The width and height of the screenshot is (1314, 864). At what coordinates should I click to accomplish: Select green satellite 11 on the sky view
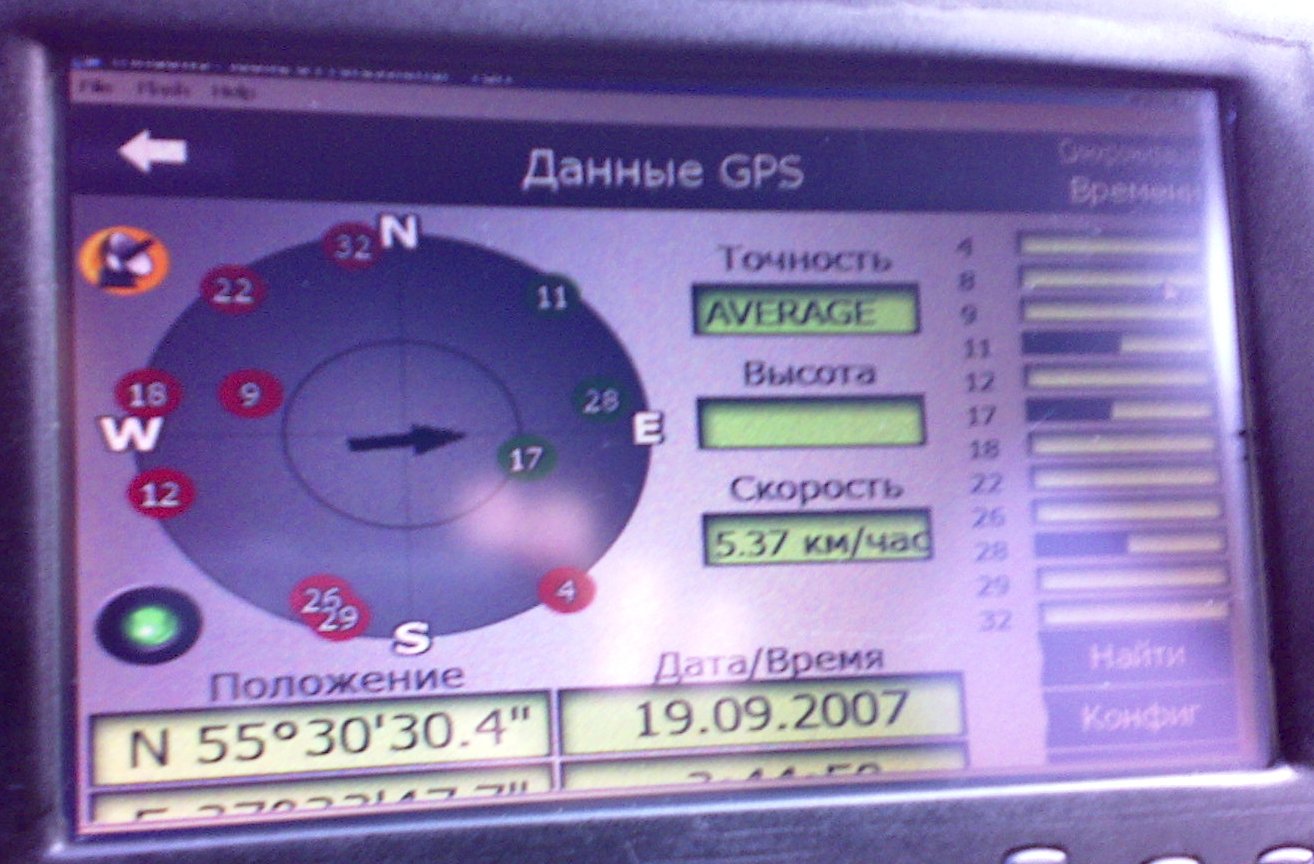pyautogui.click(x=551, y=297)
